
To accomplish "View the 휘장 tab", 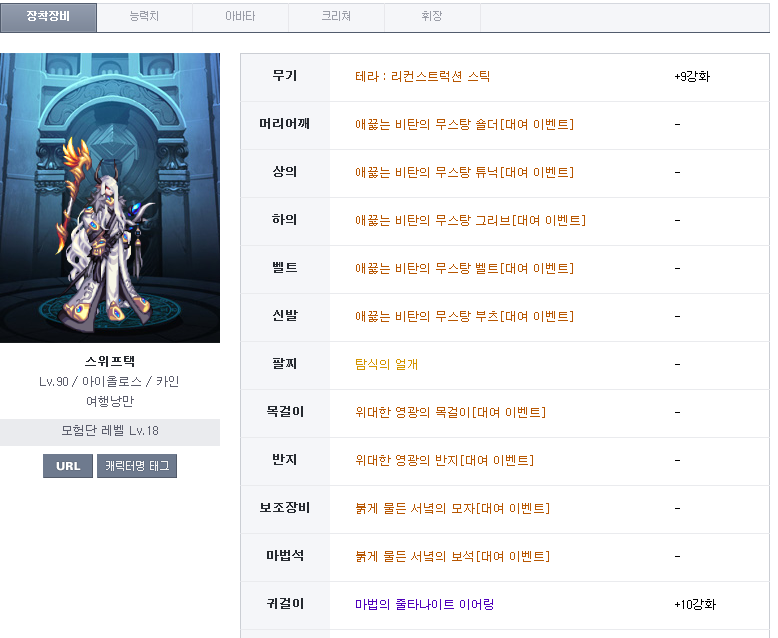I will click(432, 17).
